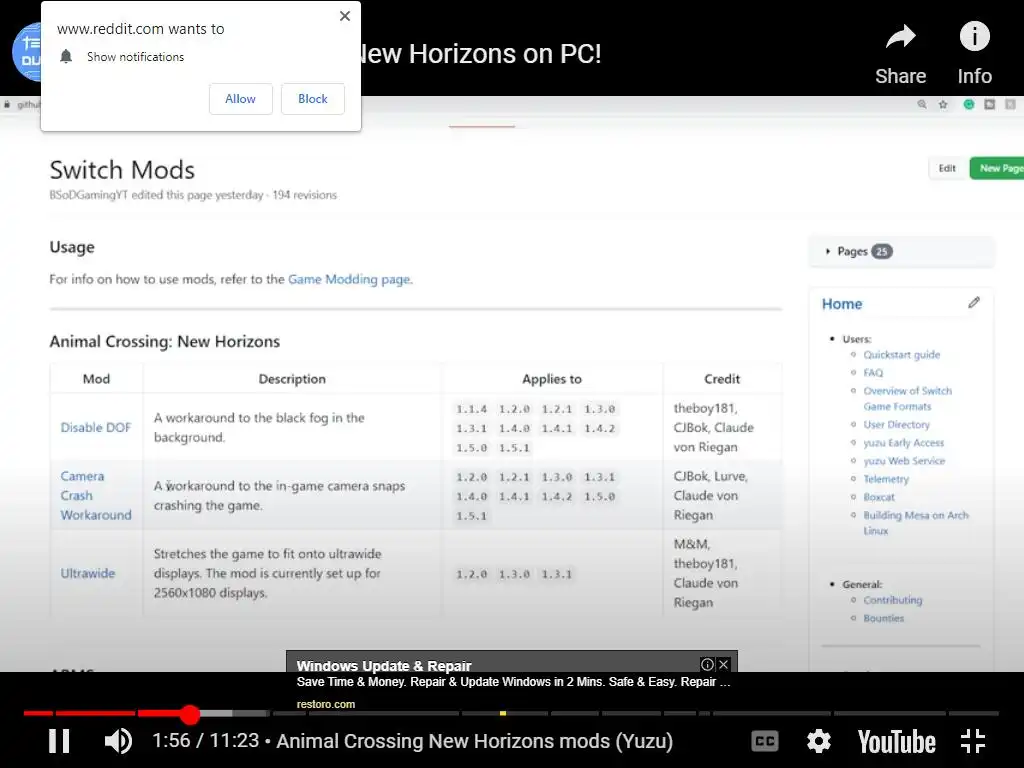Open Camera Crash Workaround mod link
The width and height of the screenshot is (1024, 768).
pyautogui.click(x=96, y=495)
